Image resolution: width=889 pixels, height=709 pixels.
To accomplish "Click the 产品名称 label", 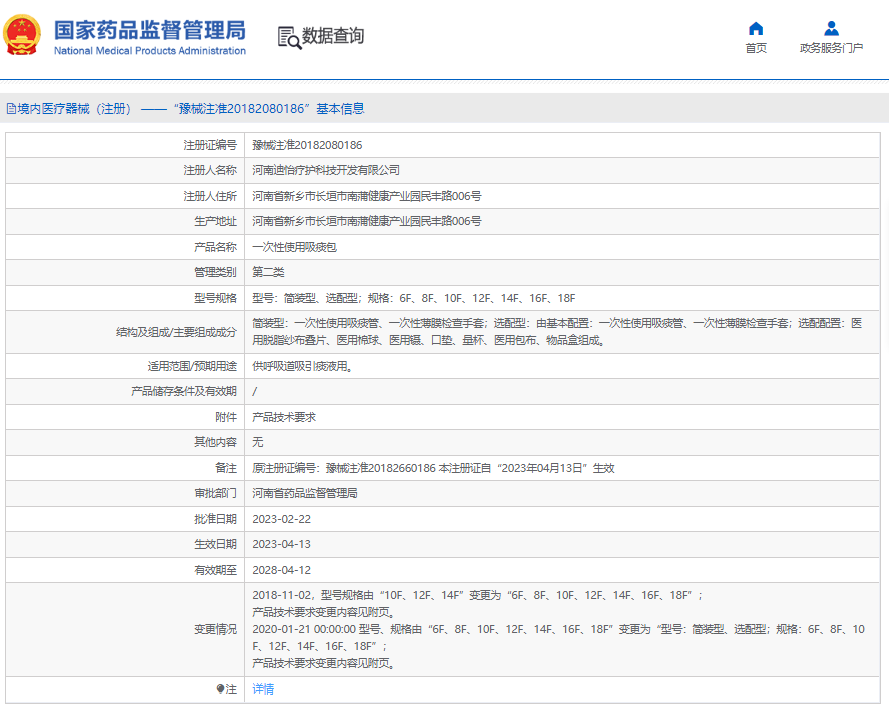I will (215, 247).
